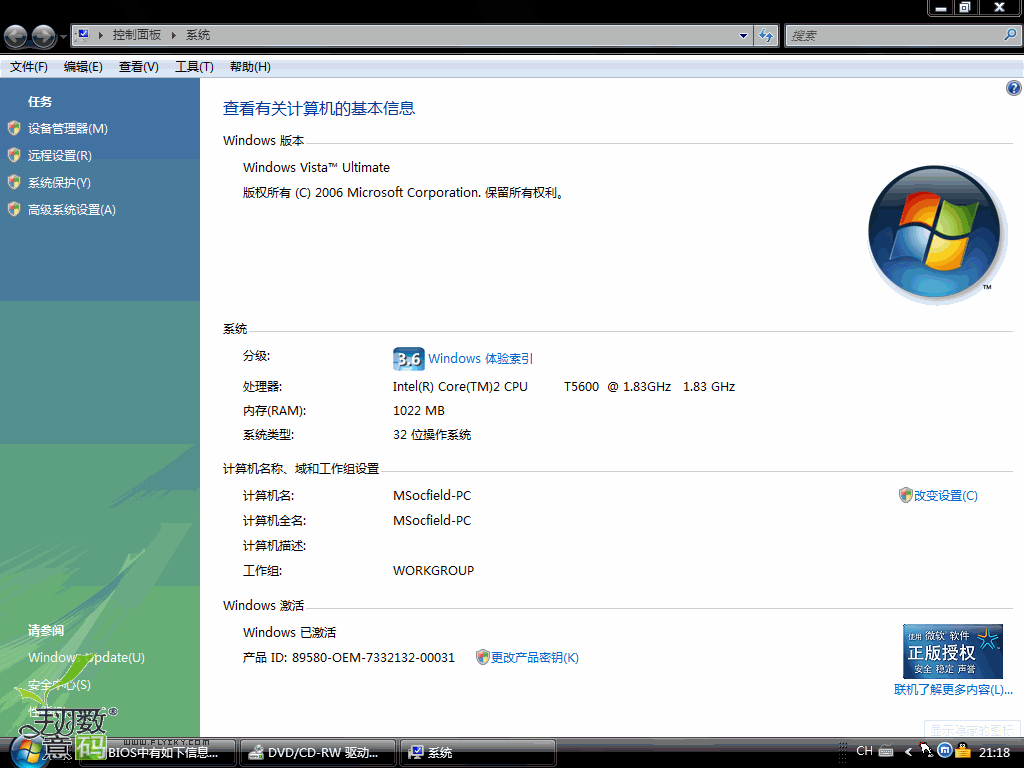This screenshot has height=768, width=1024.
Task: Open Windows Update(U) in the sidebar
Action: pyautogui.click(x=86, y=658)
